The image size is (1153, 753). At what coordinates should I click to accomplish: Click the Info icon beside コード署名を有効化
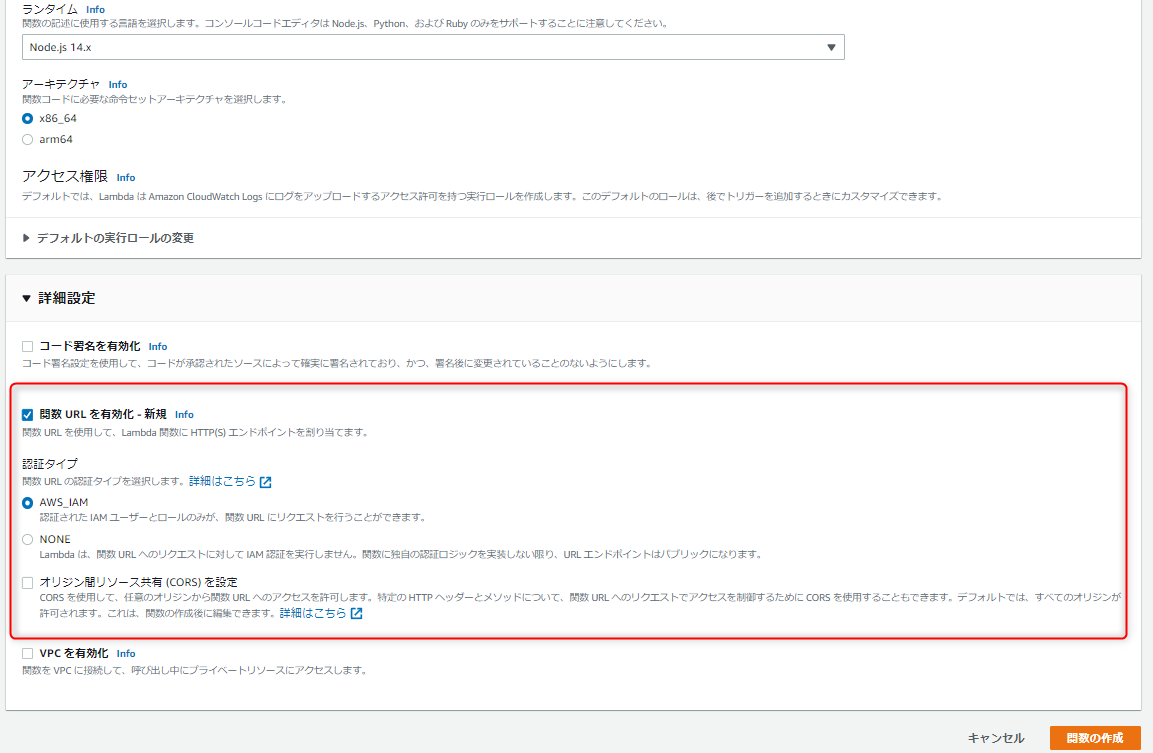pos(158,346)
